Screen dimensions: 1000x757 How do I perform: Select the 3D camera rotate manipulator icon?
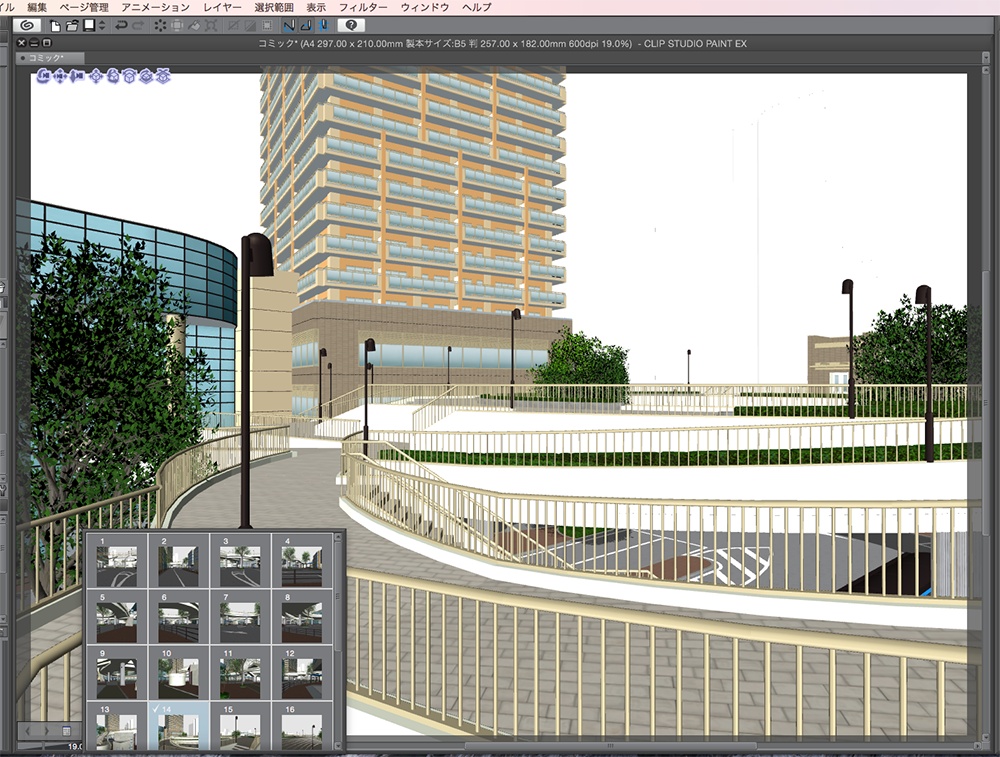point(43,77)
